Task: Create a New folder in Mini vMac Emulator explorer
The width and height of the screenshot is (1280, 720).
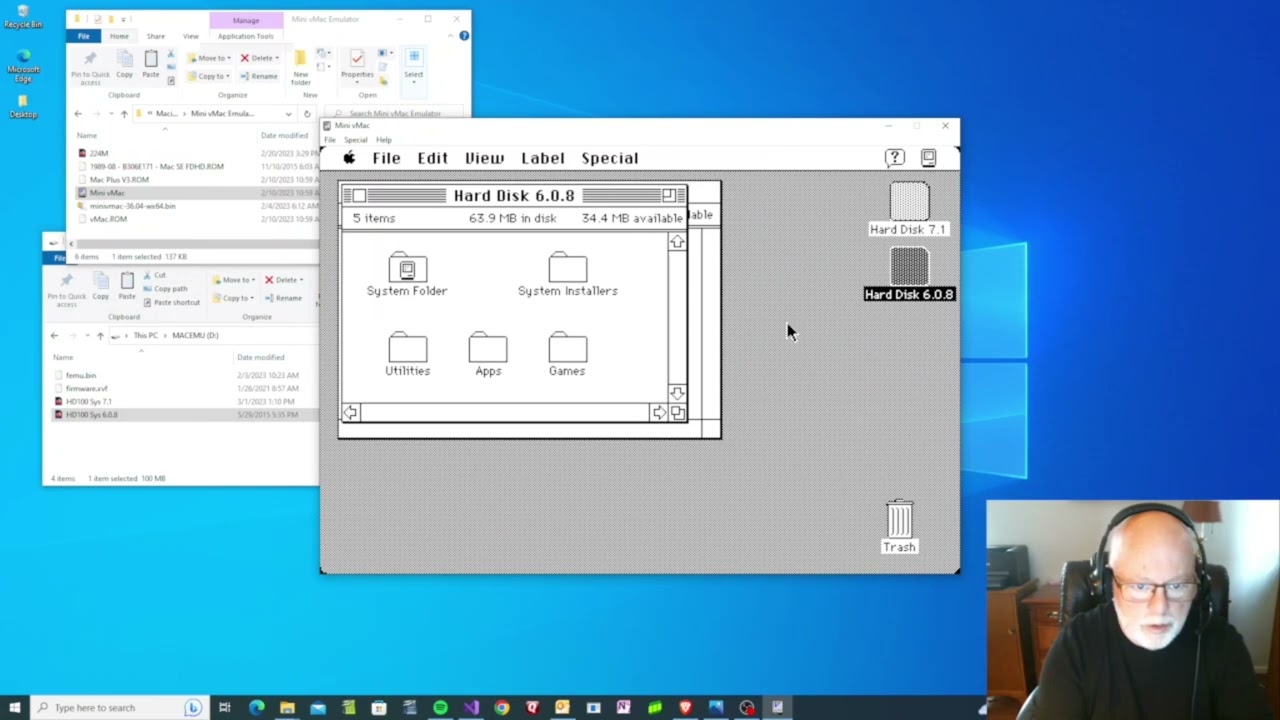Action: [x=300, y=67]
